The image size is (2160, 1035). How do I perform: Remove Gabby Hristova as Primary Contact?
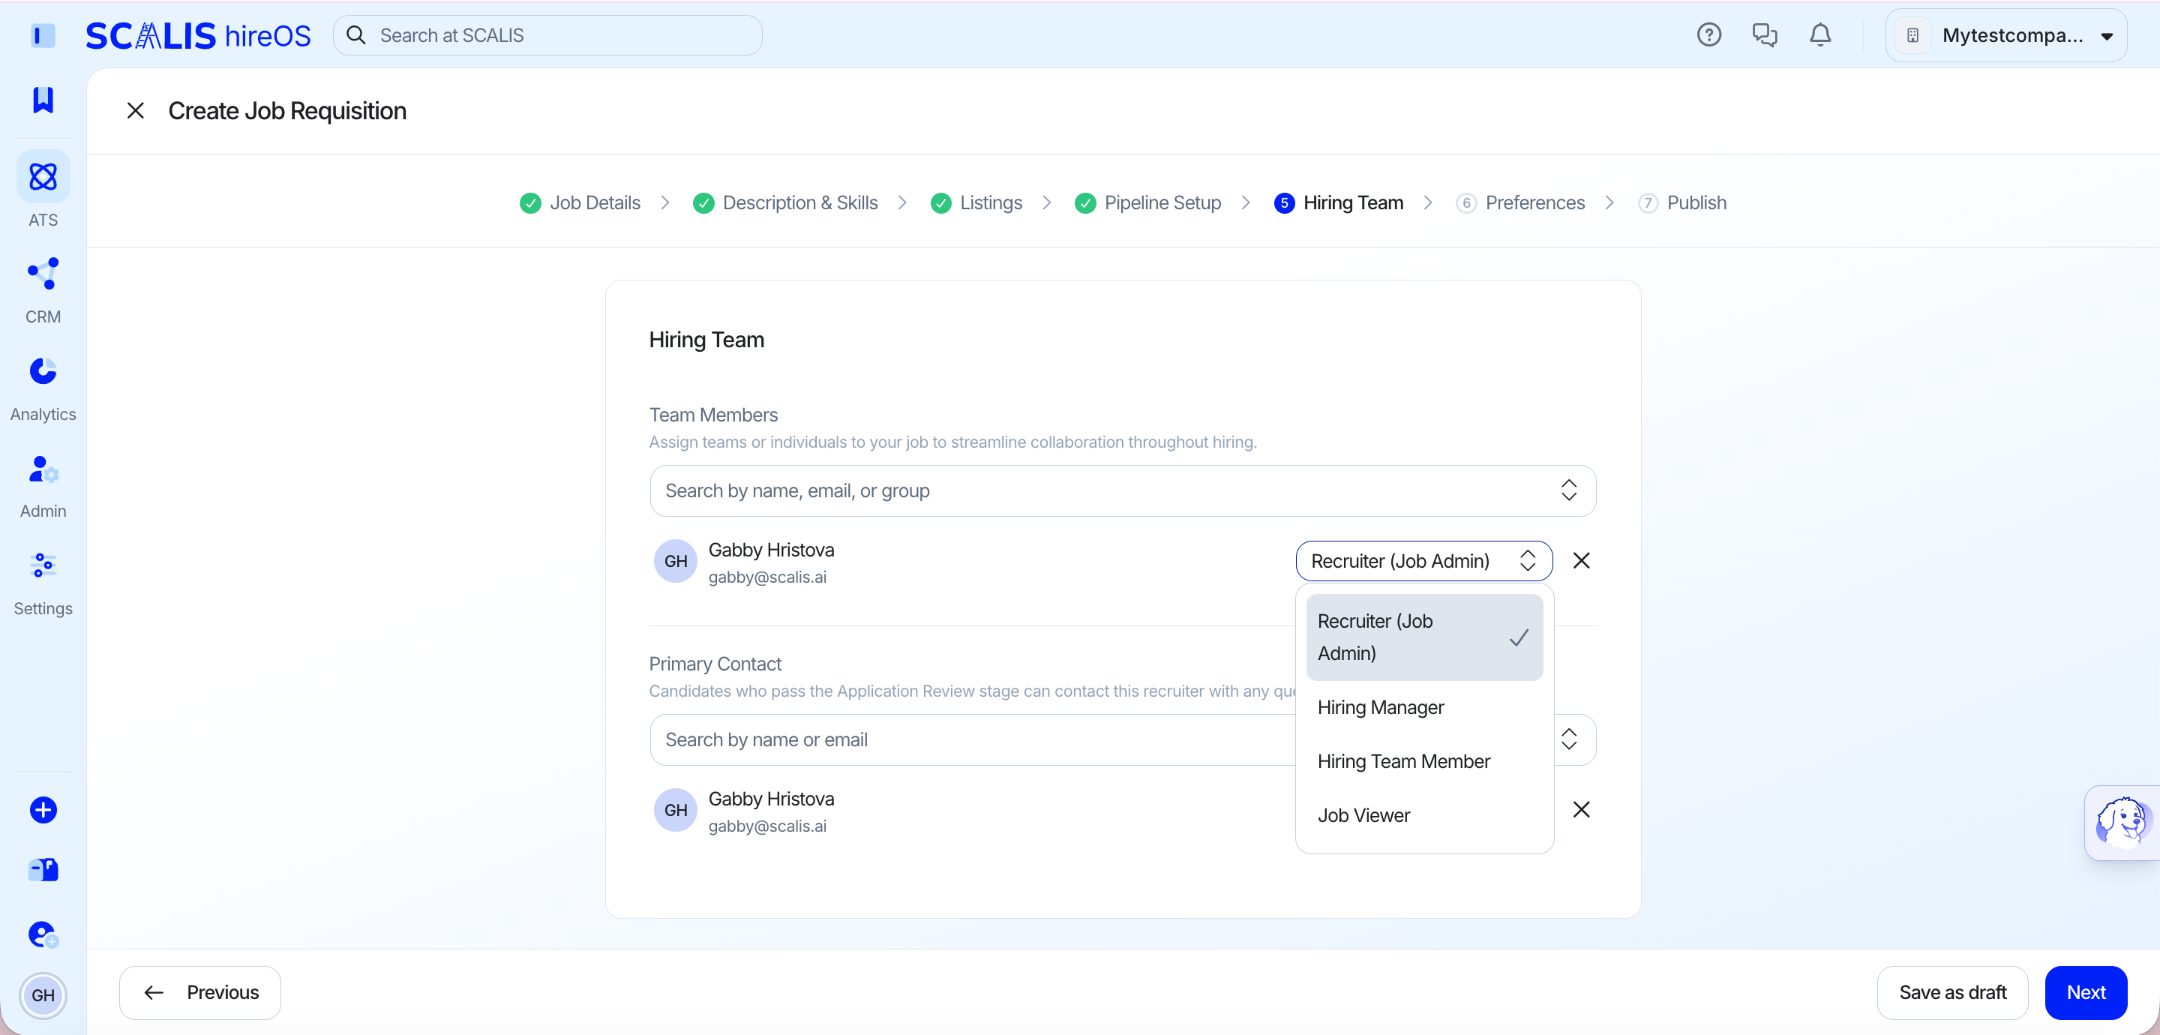(x=1581, y=810)
